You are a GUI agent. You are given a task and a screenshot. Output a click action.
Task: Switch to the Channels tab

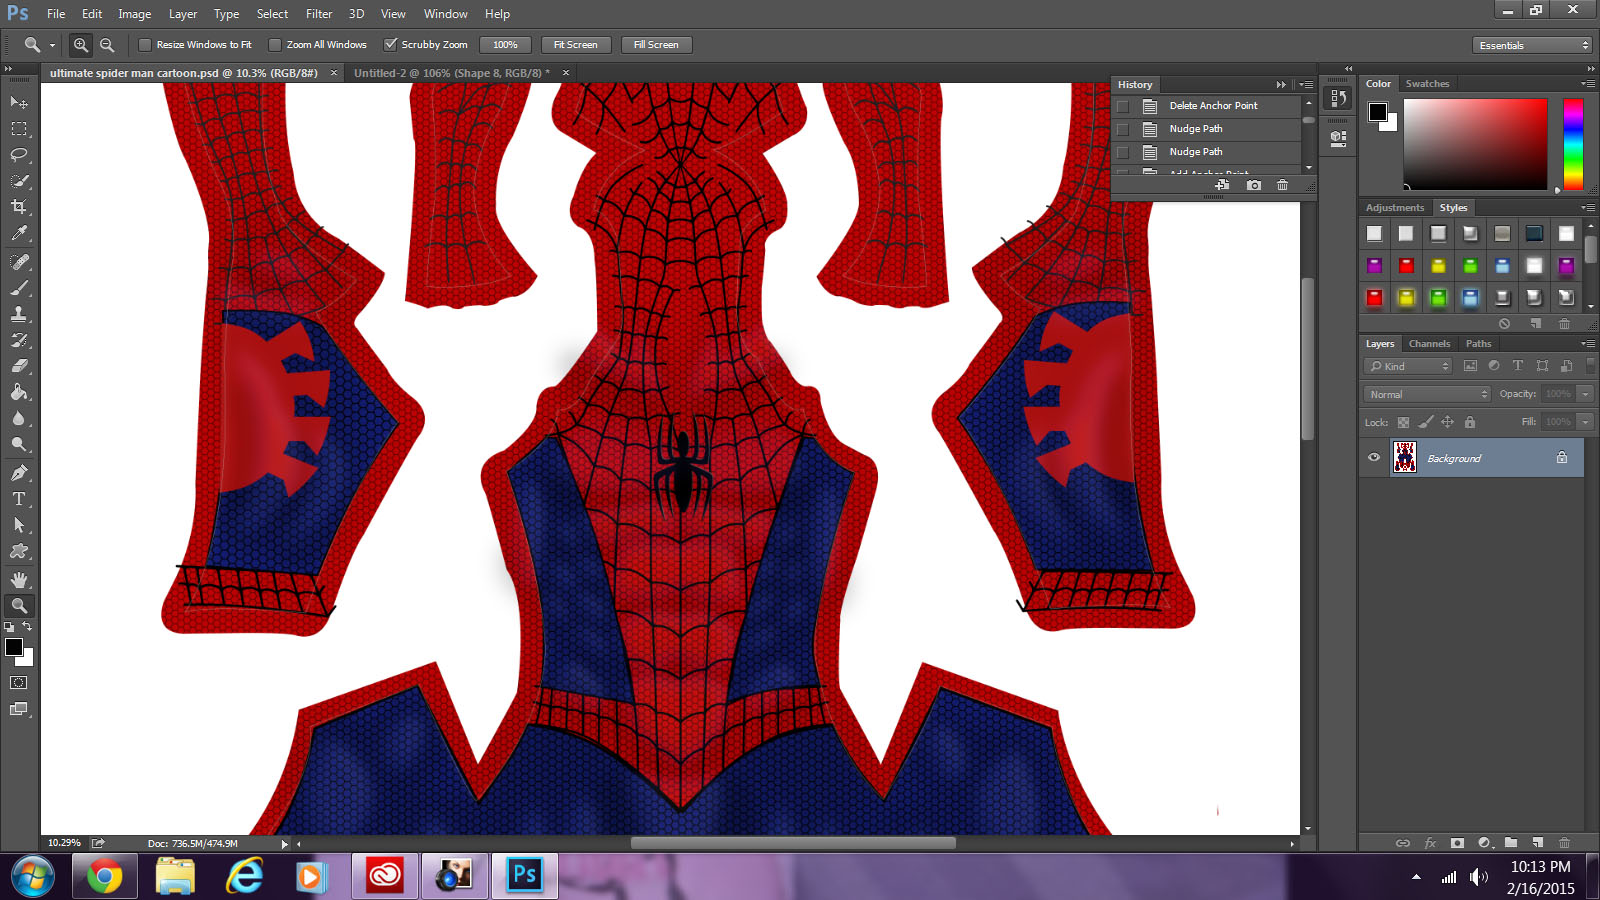[1429, 344]
